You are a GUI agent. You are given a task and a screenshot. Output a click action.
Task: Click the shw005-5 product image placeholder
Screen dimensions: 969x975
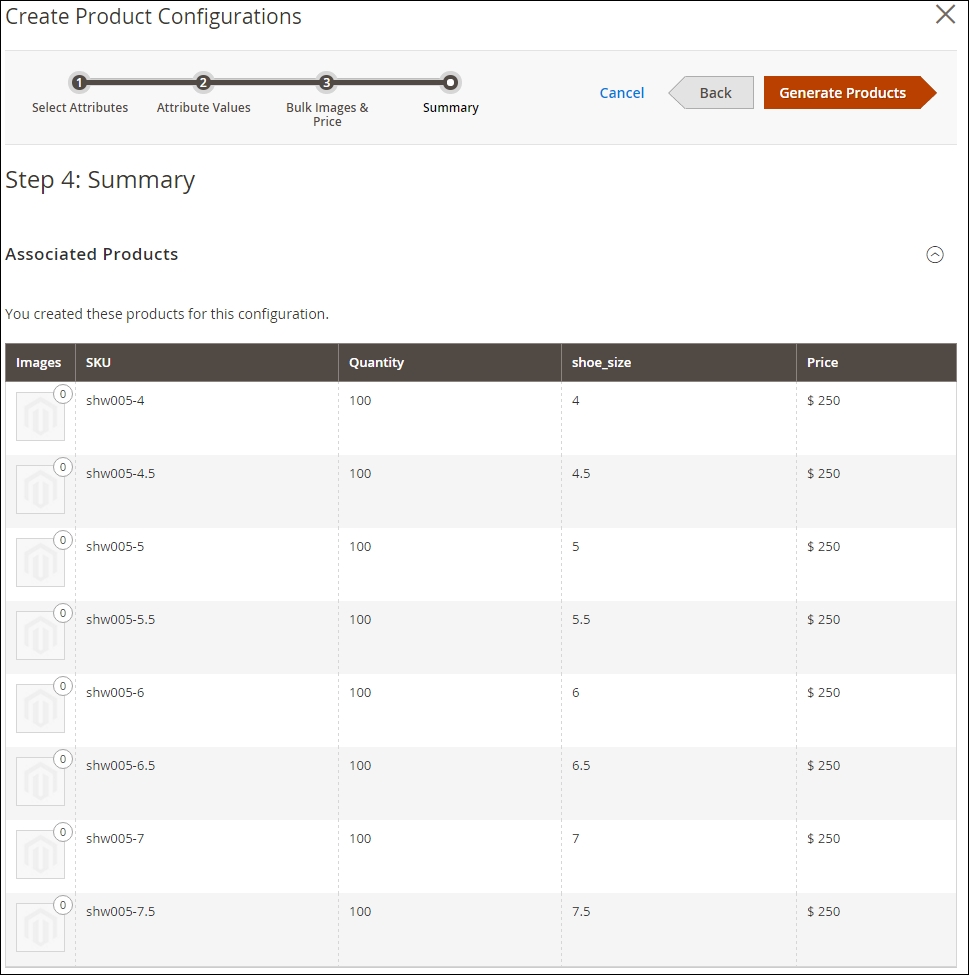tap(40, 562)
